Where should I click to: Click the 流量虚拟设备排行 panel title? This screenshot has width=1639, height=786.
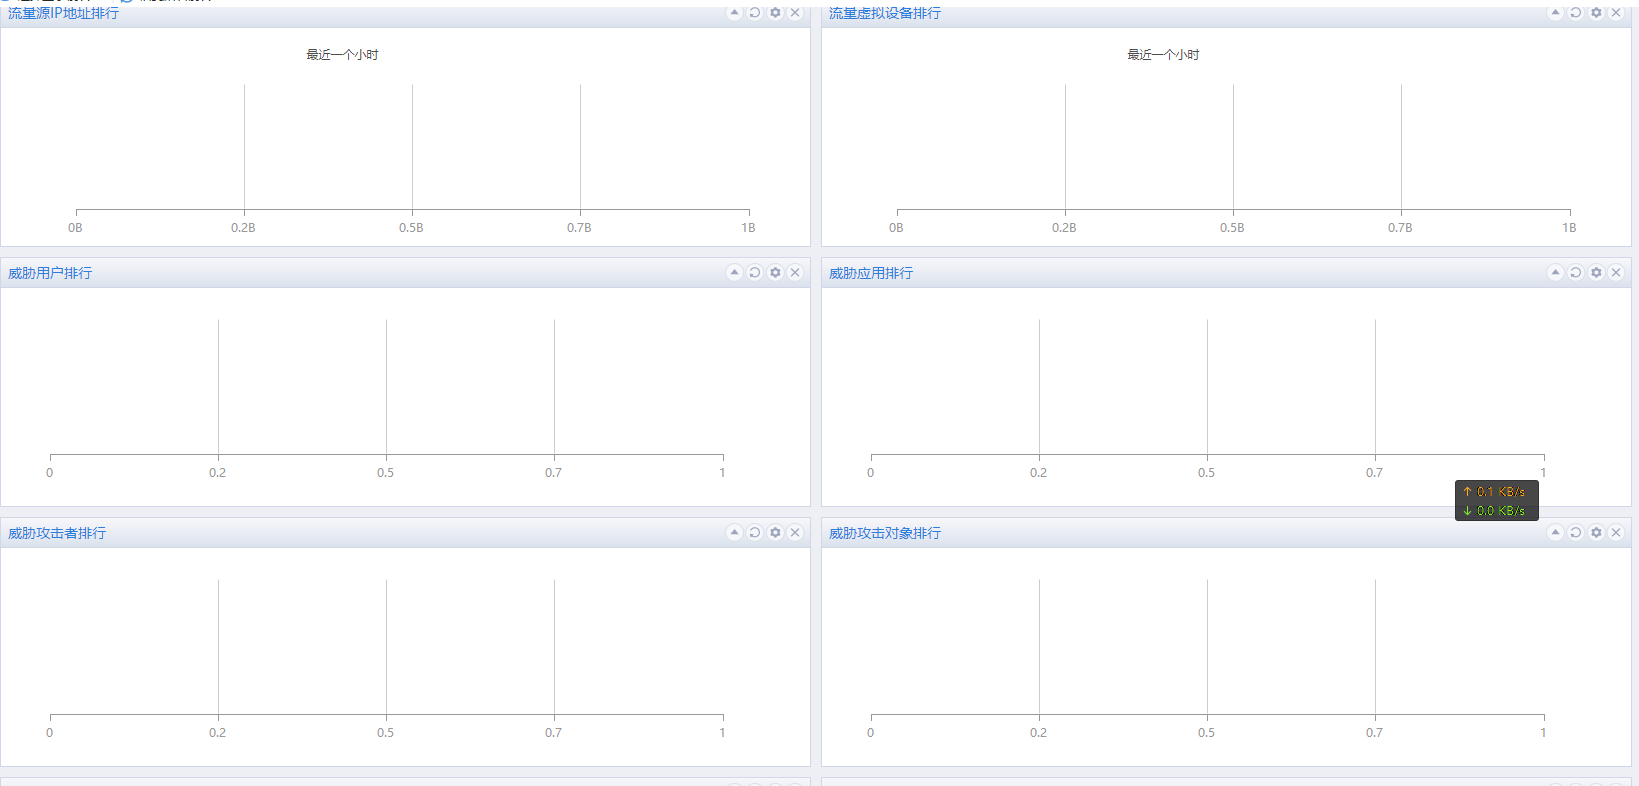pyautogui.click(x=885, y=13)
